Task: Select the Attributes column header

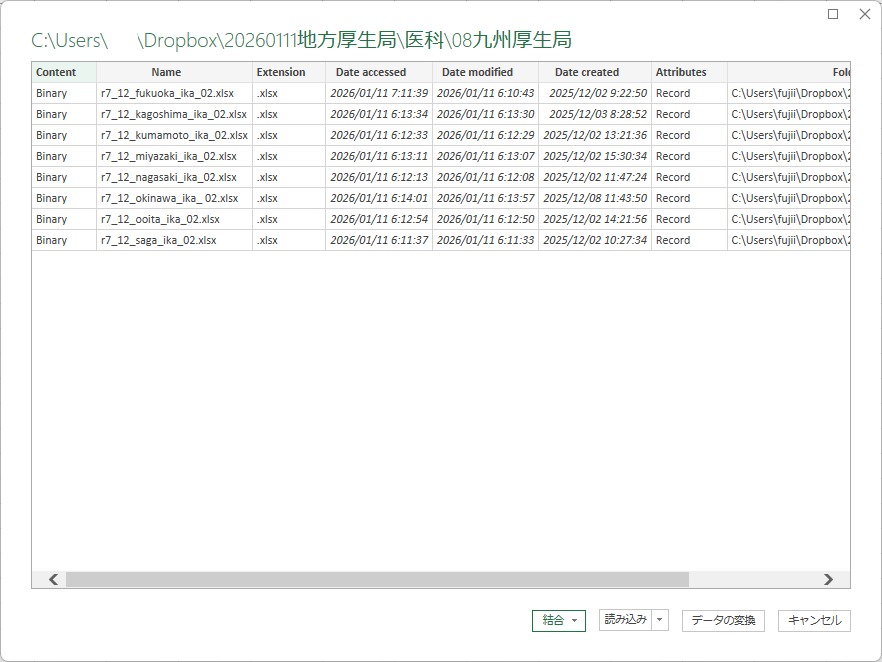Action: pyautogui.click(x=681, y=72)
